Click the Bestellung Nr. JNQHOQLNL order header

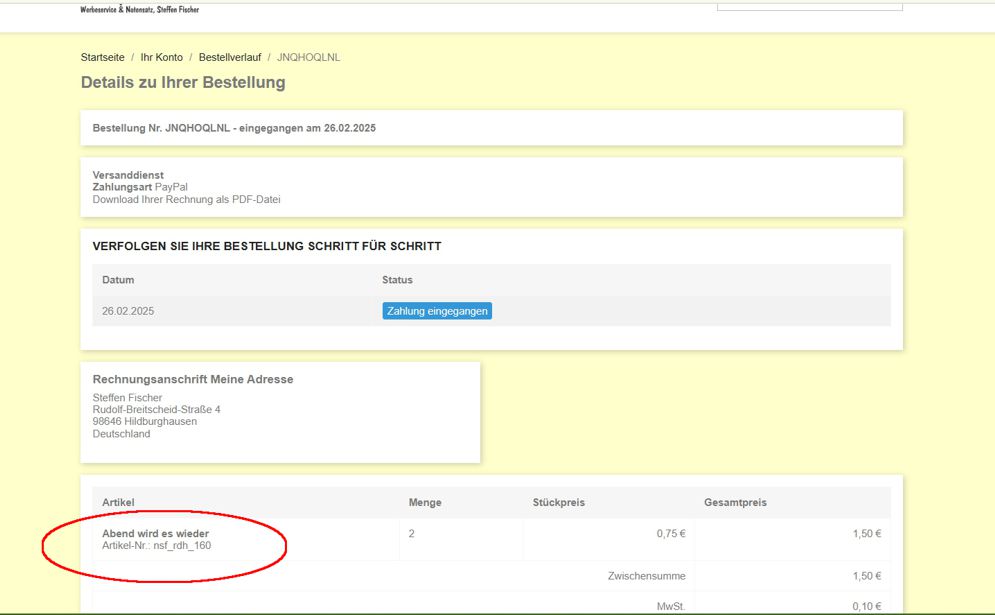point(234,129)
